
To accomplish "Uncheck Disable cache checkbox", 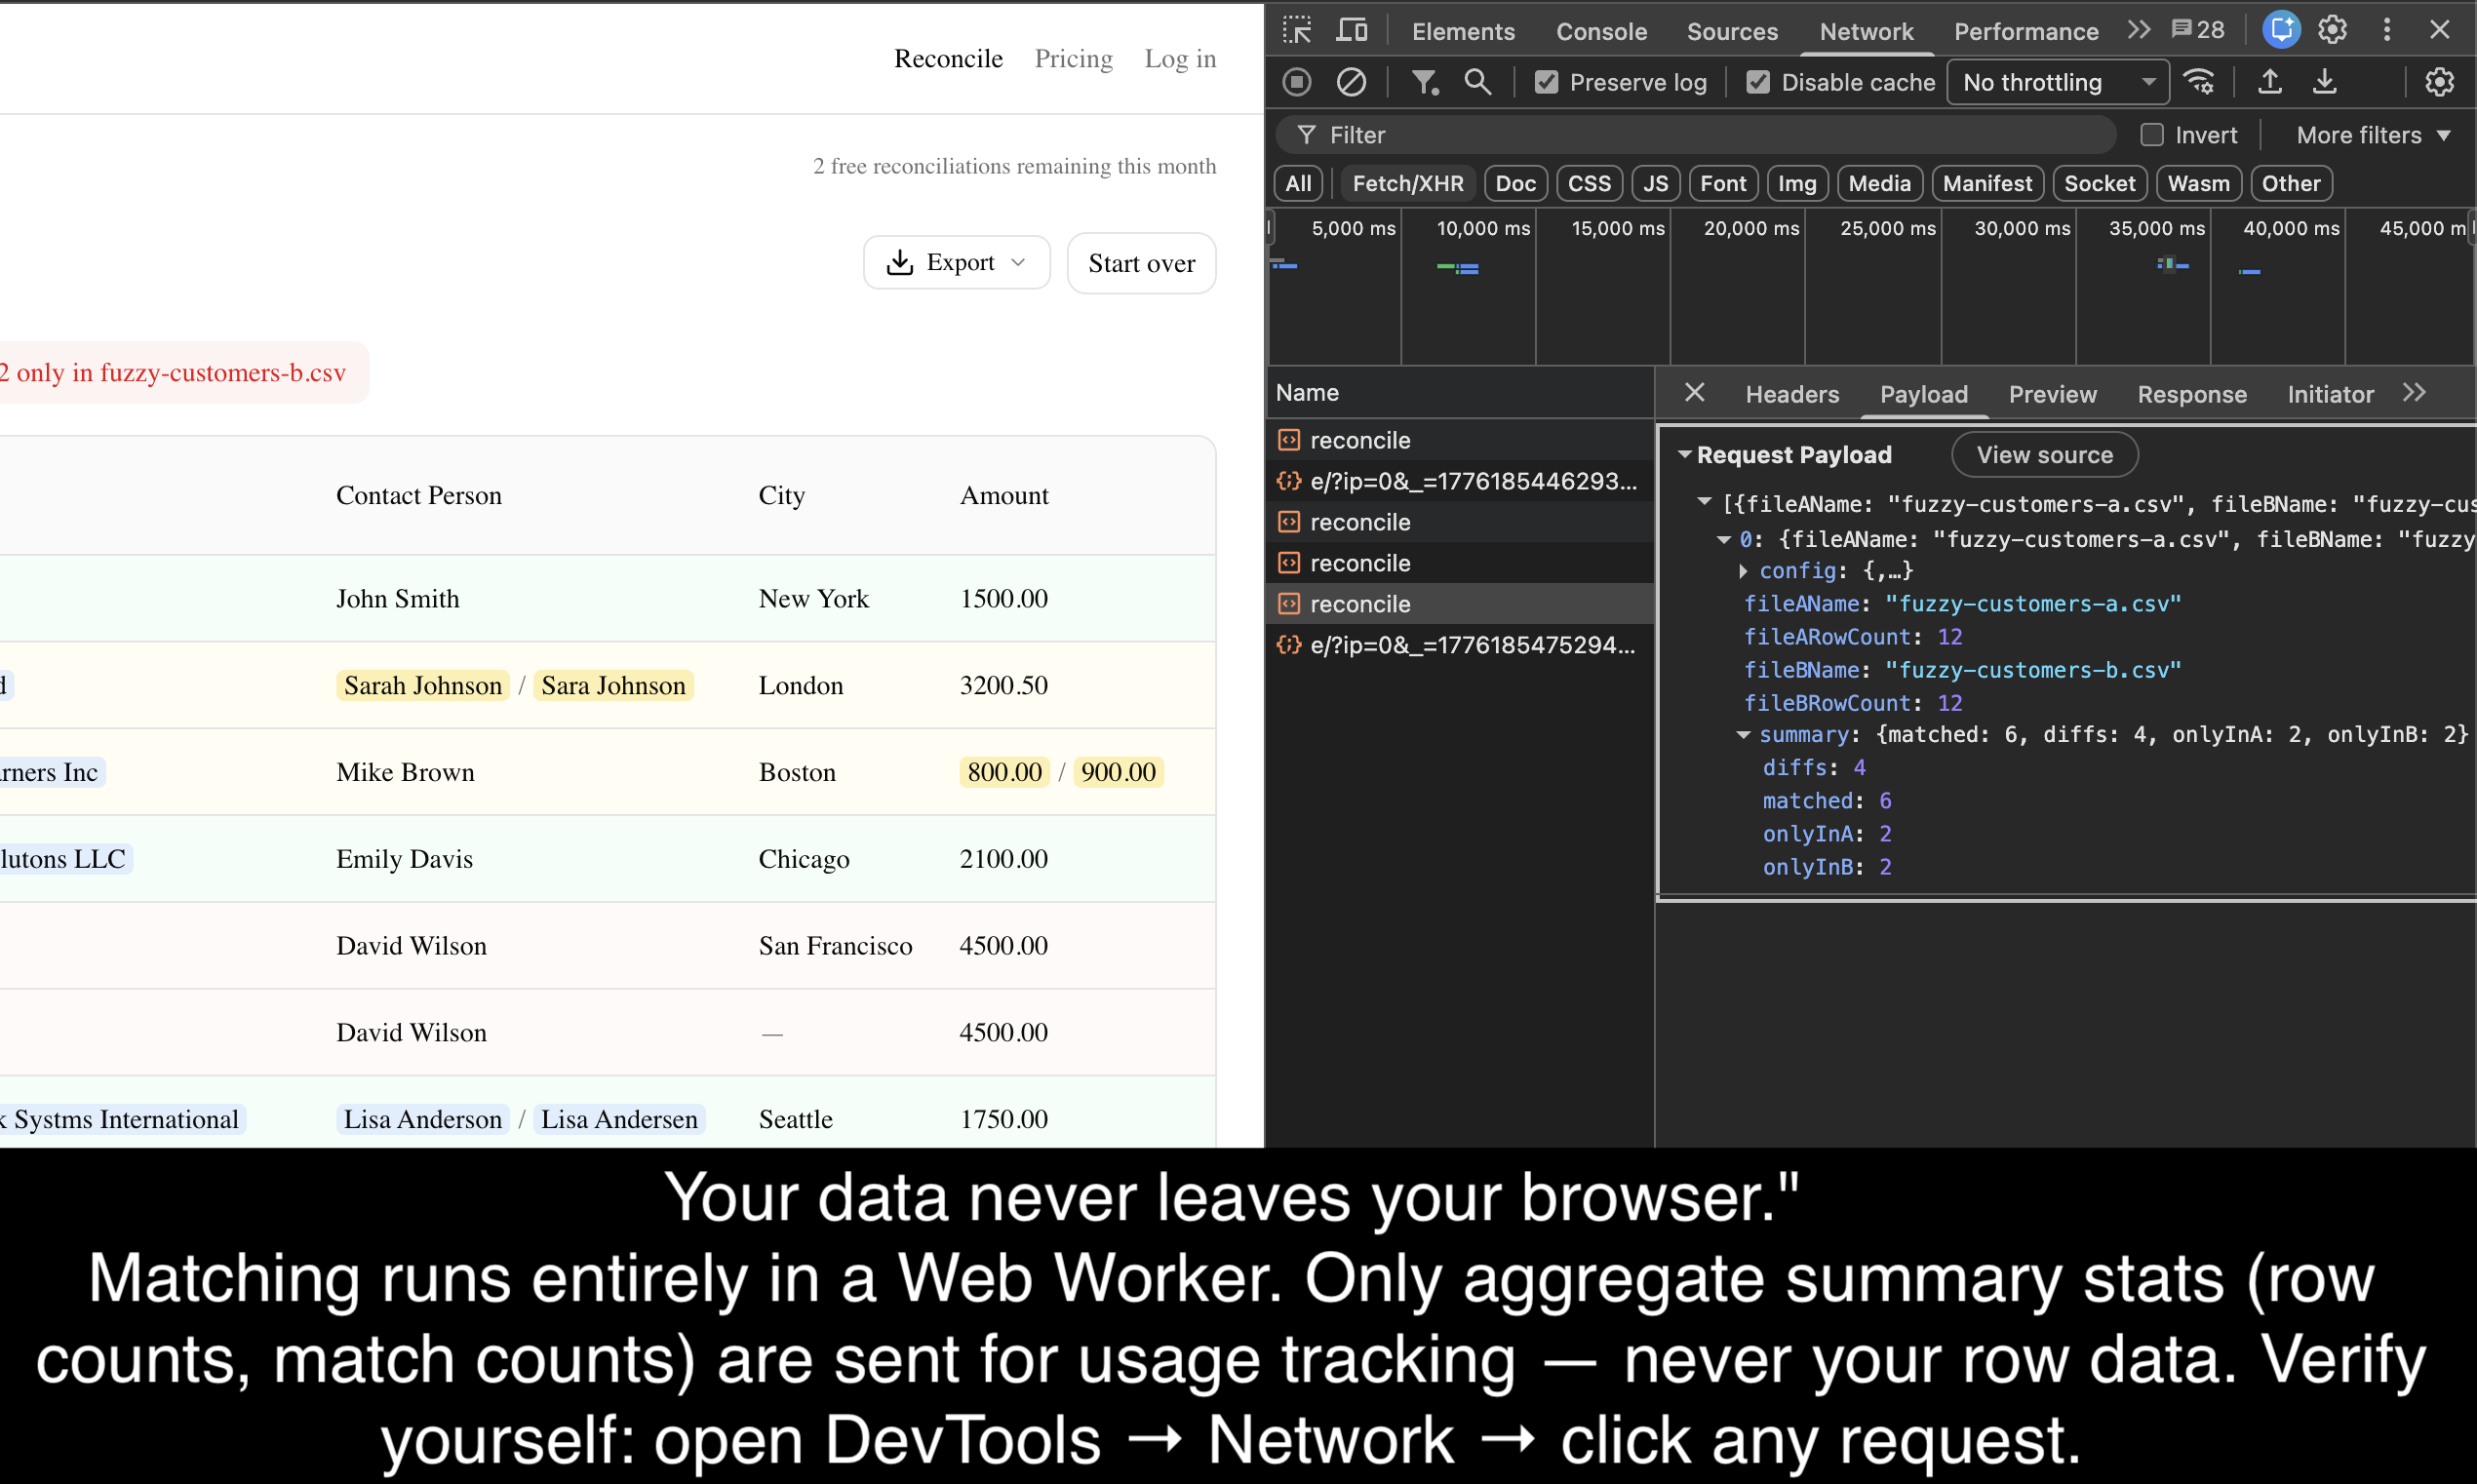I will (x=1758, y=82).
